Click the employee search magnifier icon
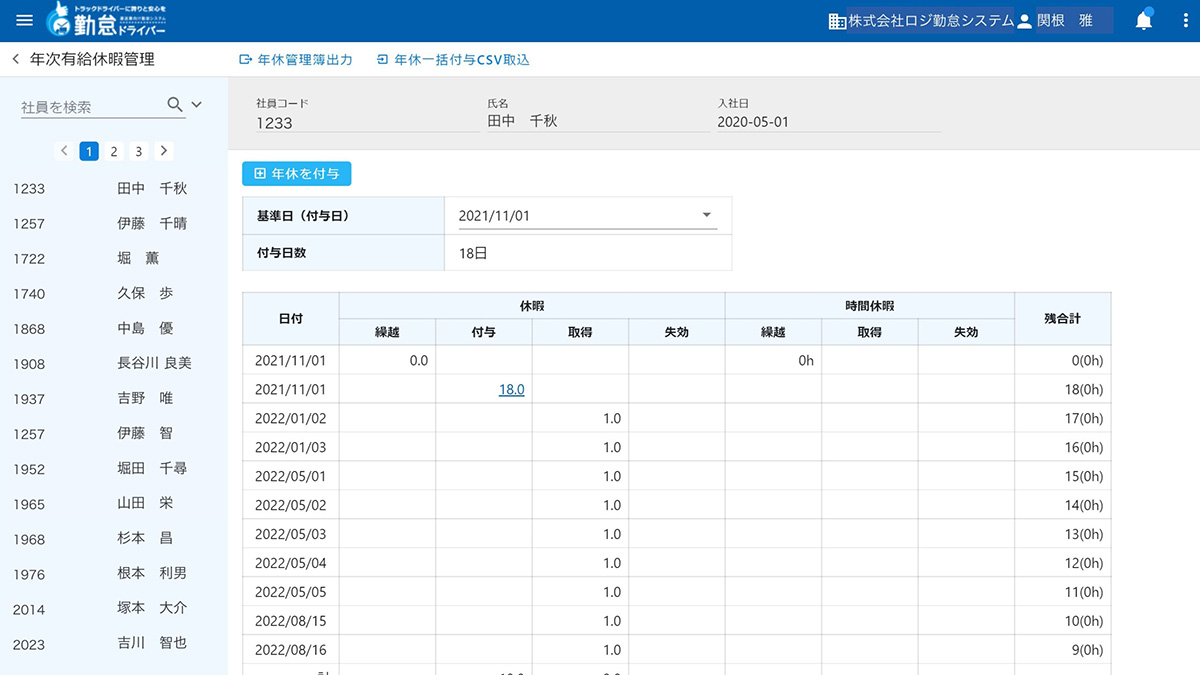The image size is (1200, 675). [174, 105]
